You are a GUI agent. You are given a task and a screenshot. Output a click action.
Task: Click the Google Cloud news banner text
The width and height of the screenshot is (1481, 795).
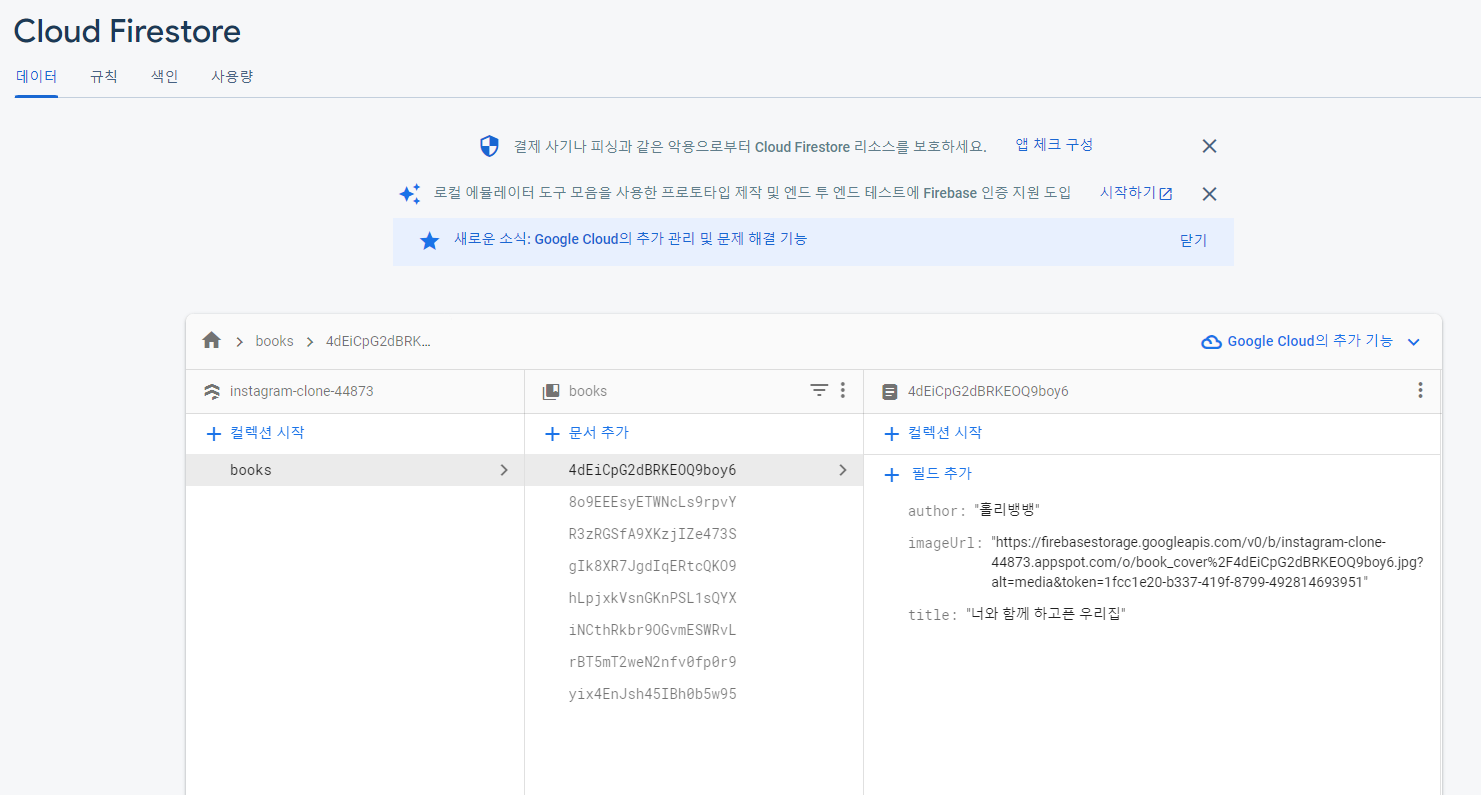[630, 240]
